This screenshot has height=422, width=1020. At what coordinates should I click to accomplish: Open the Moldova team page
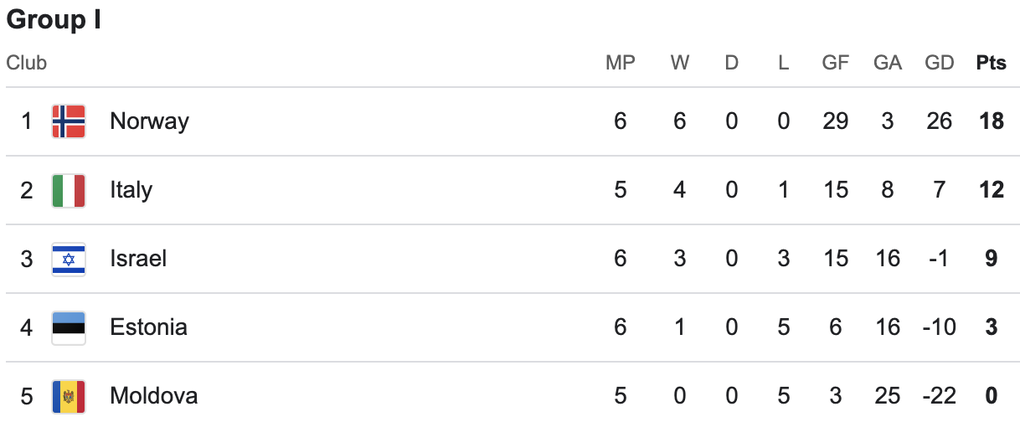click(x=153, y=396)
